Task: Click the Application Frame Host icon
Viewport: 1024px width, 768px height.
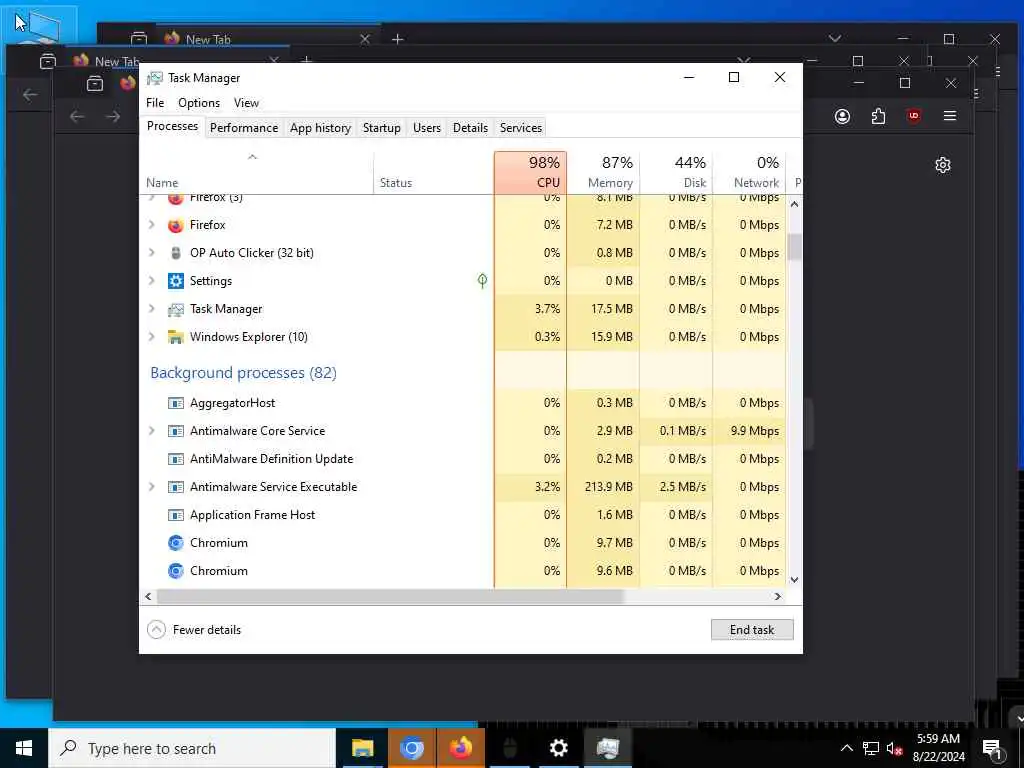Action: (175, 515)
